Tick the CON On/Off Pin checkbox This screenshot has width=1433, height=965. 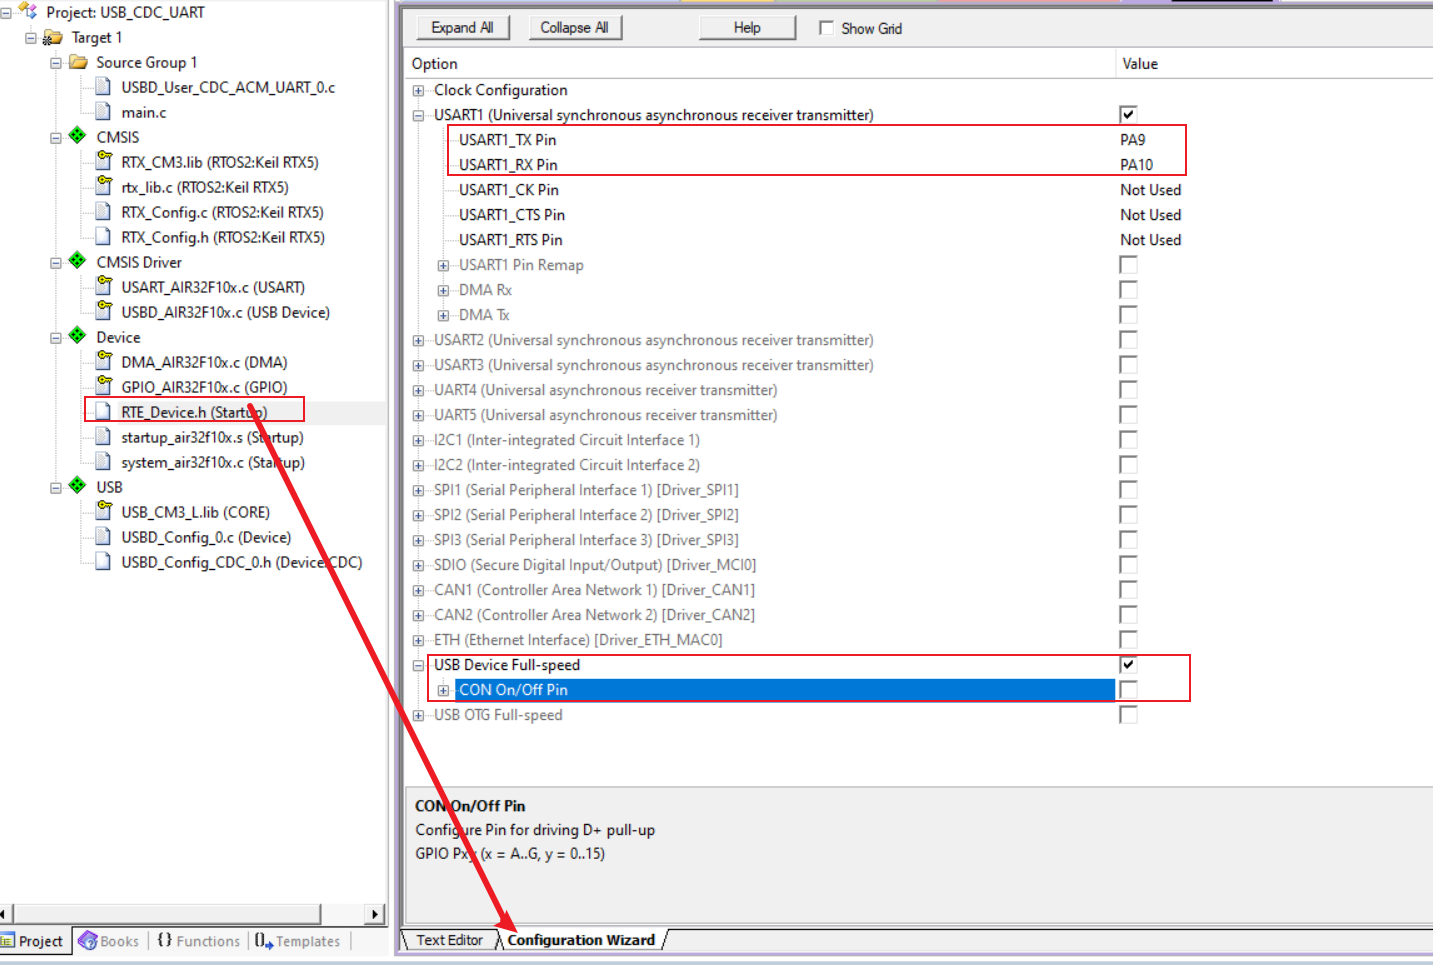[x=1128, y=690]
